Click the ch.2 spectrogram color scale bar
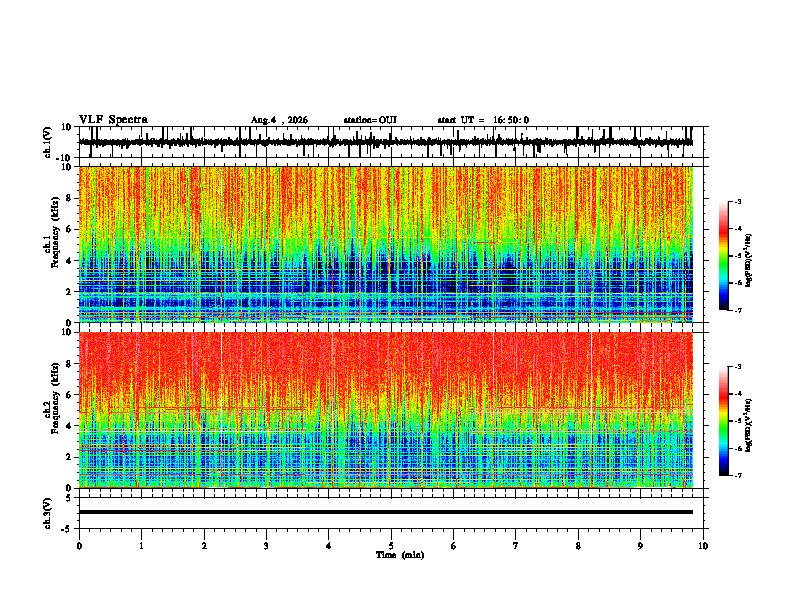Viewport: 792px width, 612px height. (x=723, y=421)
